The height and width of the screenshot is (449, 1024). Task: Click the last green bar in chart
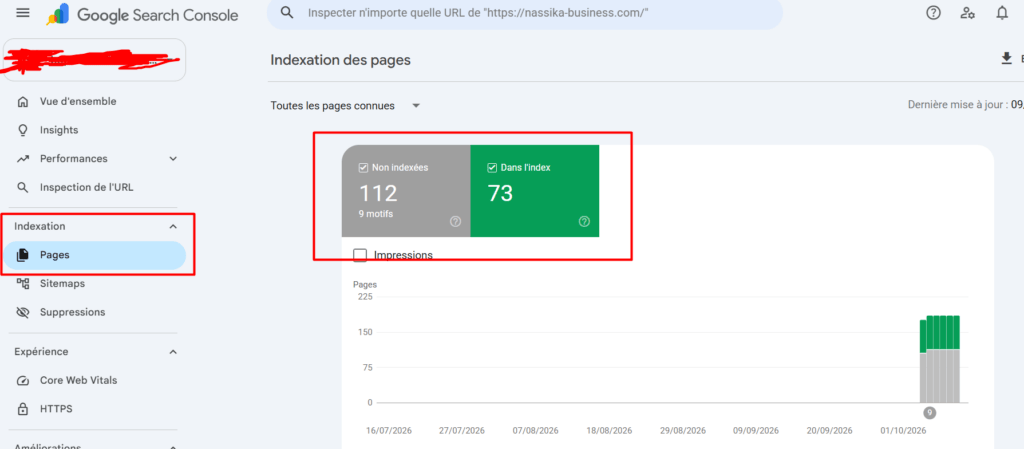[956, 332]
